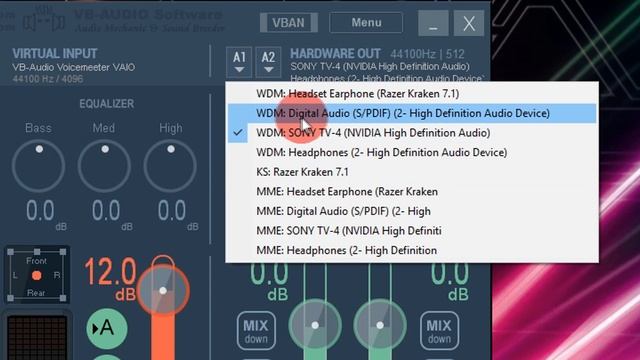Viewport: 640px width, 360px height.
Task: Select KS: Razer Kraken 7.1
Action: tap(412, 172)
